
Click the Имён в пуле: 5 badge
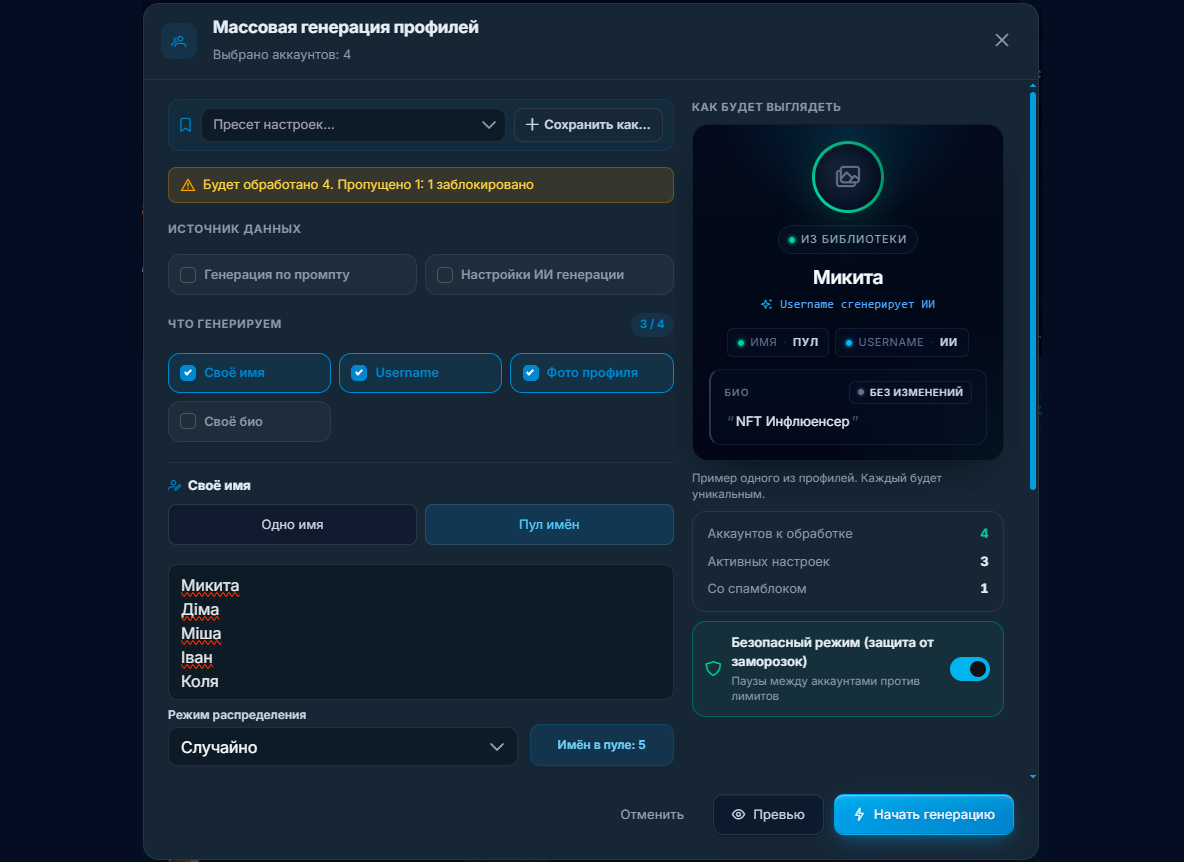pyautogui.click(x=601, y=745)
